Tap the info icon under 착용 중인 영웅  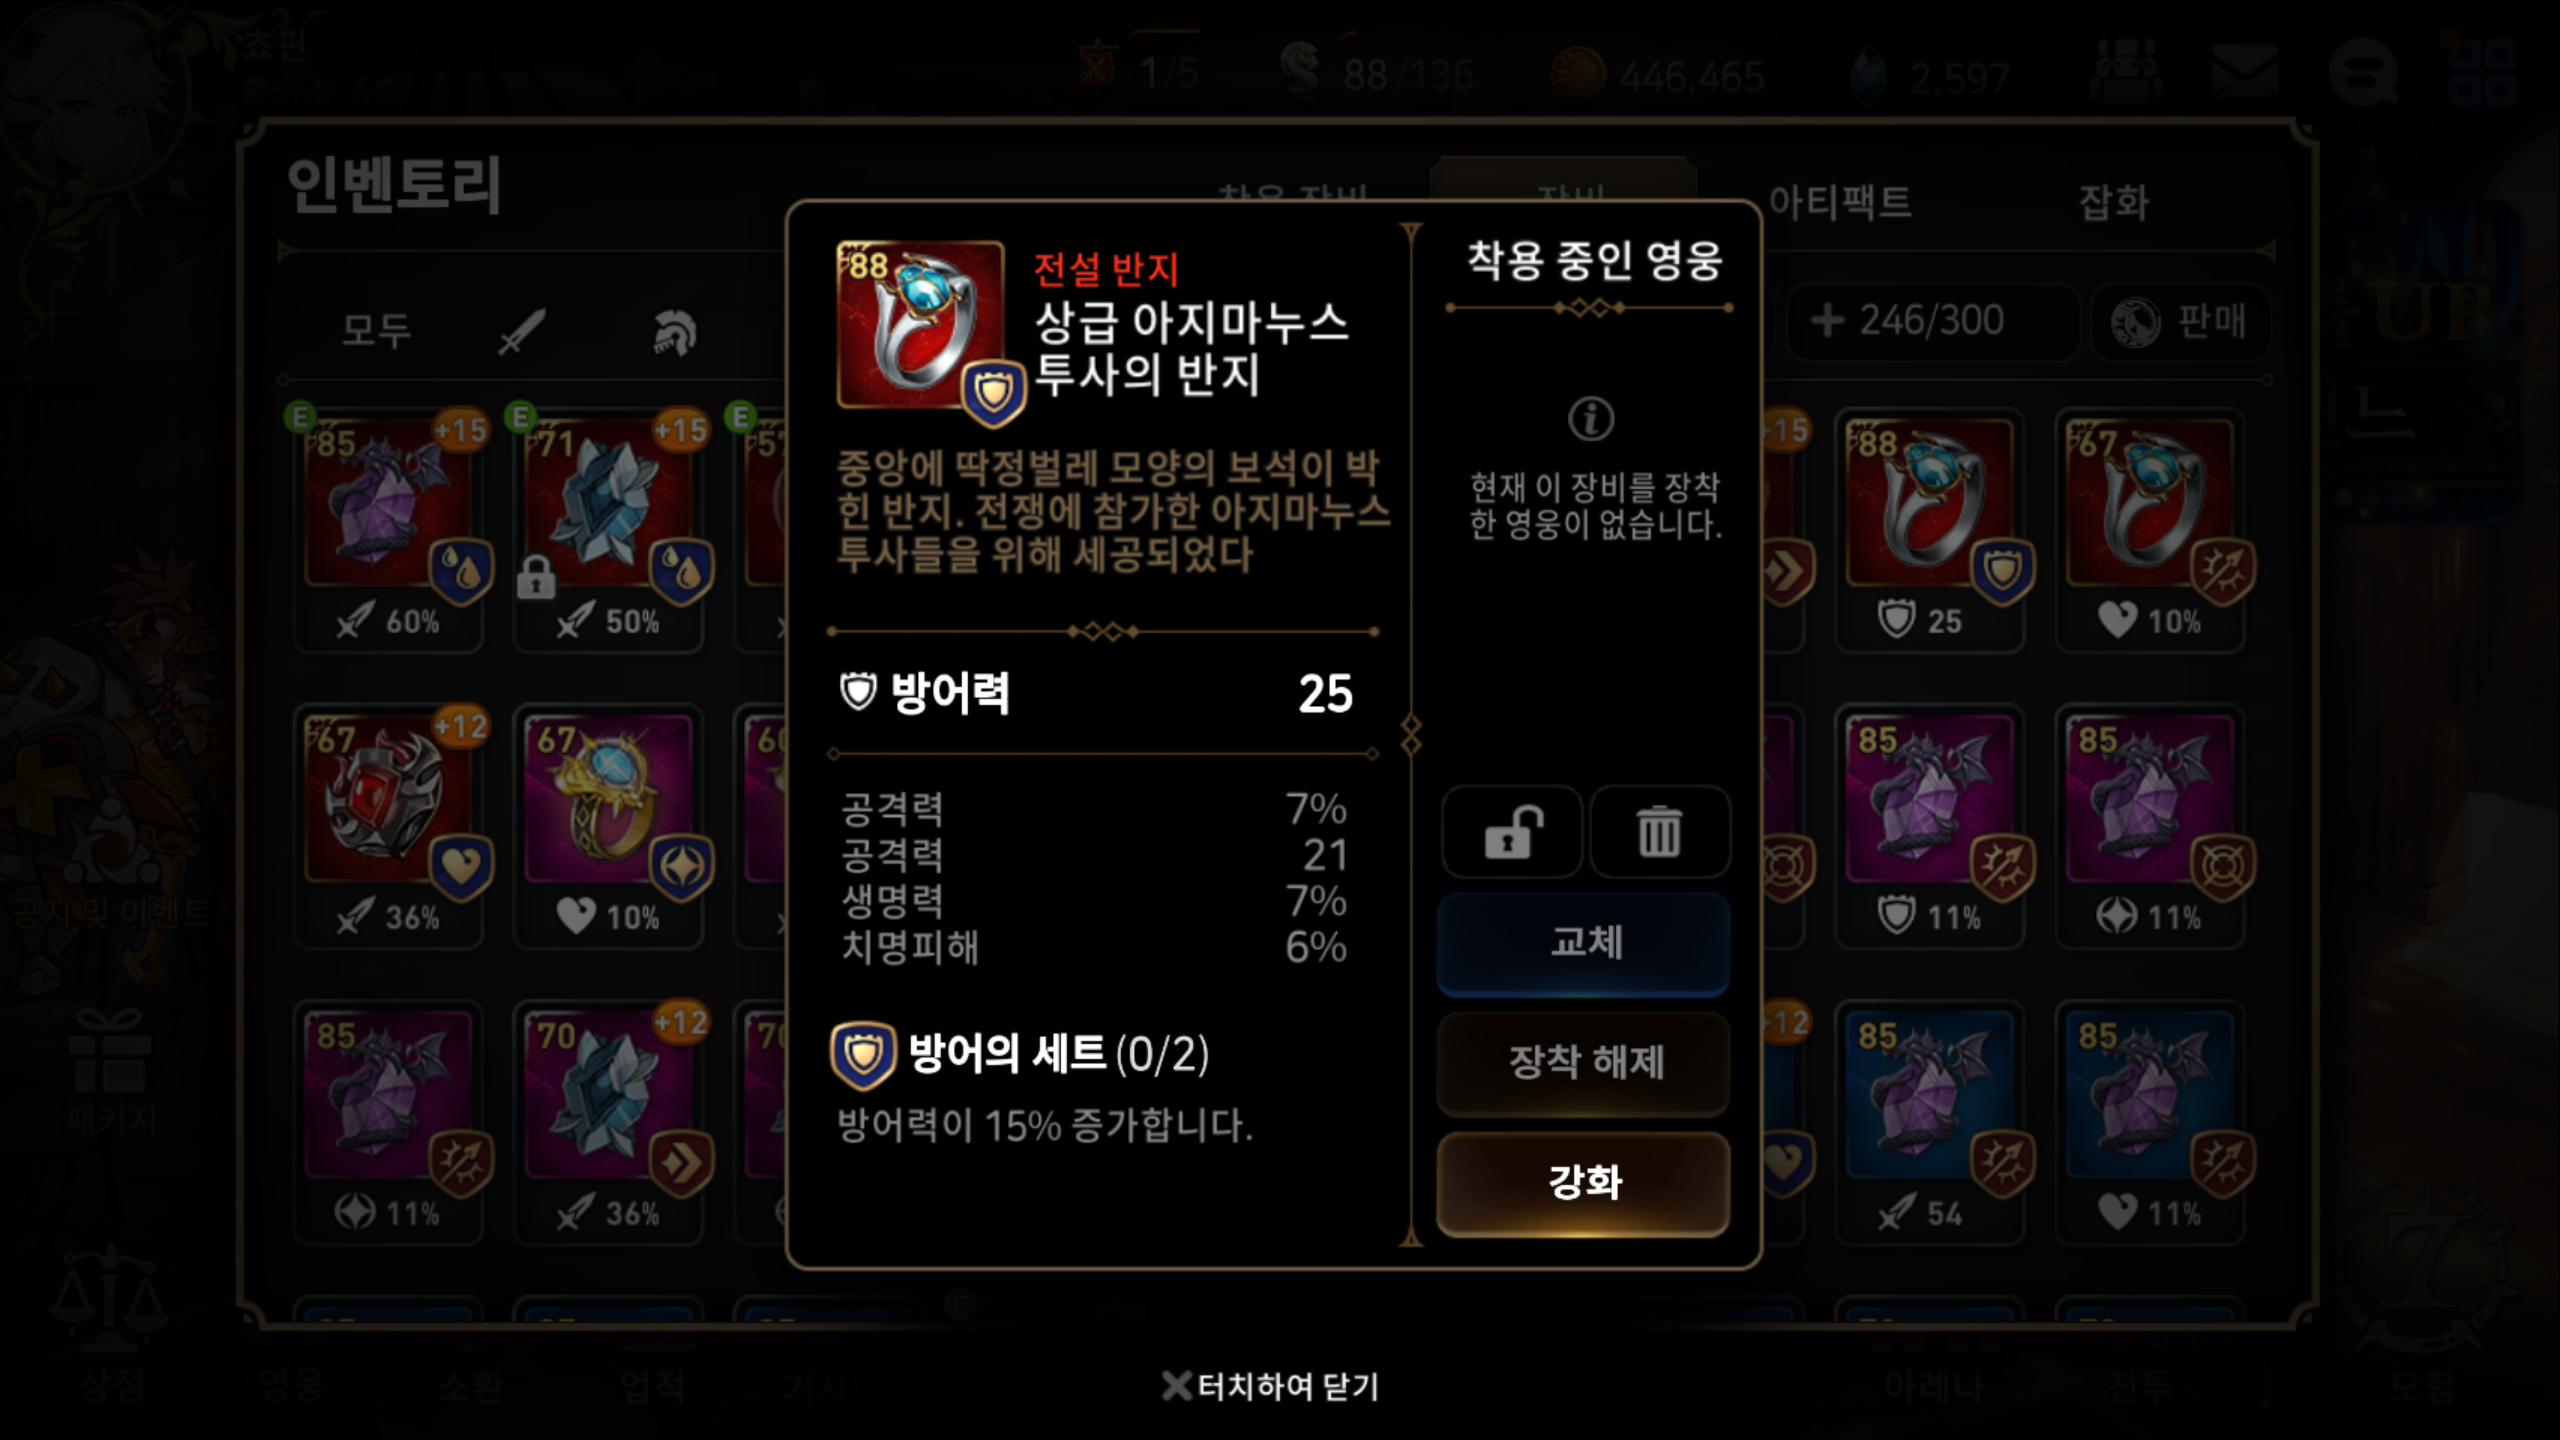pos(1591,418)
